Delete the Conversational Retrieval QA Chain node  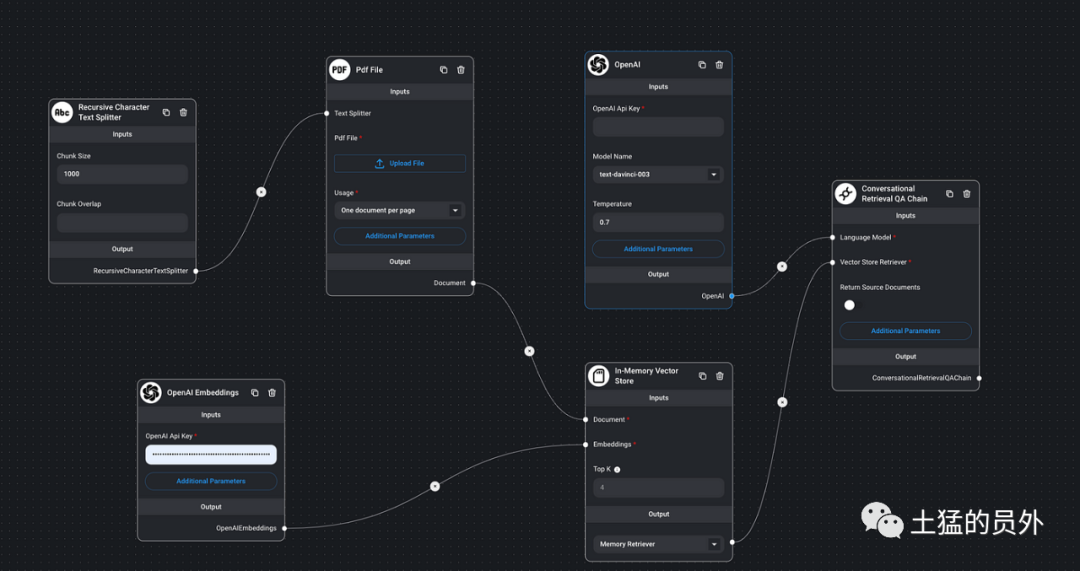[x=967, y=194]
